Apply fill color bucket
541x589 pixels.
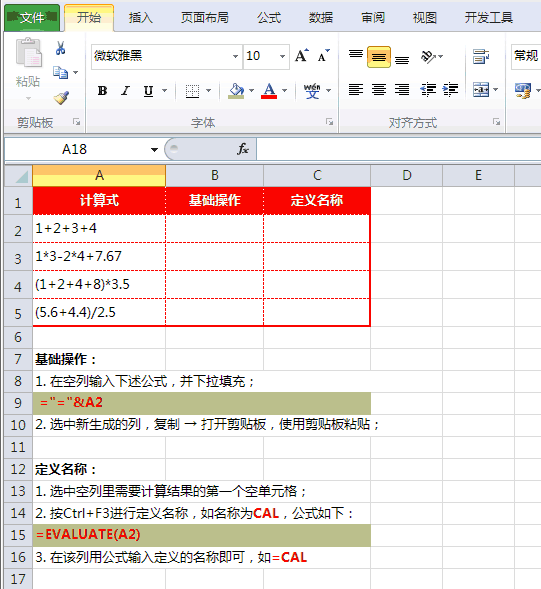pyautogui.click(x=236, y=91)
